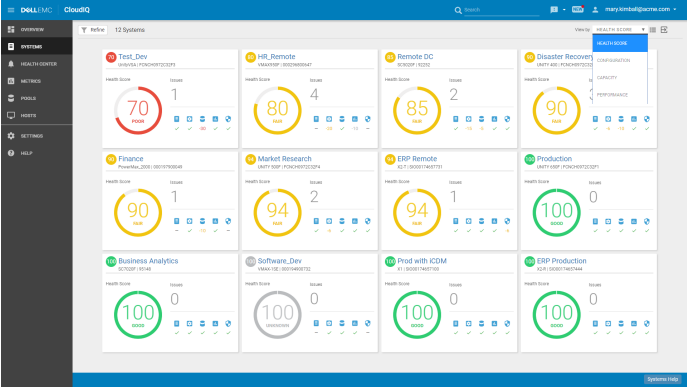Open the HR_Remote system link

click(x=276, y=57)
